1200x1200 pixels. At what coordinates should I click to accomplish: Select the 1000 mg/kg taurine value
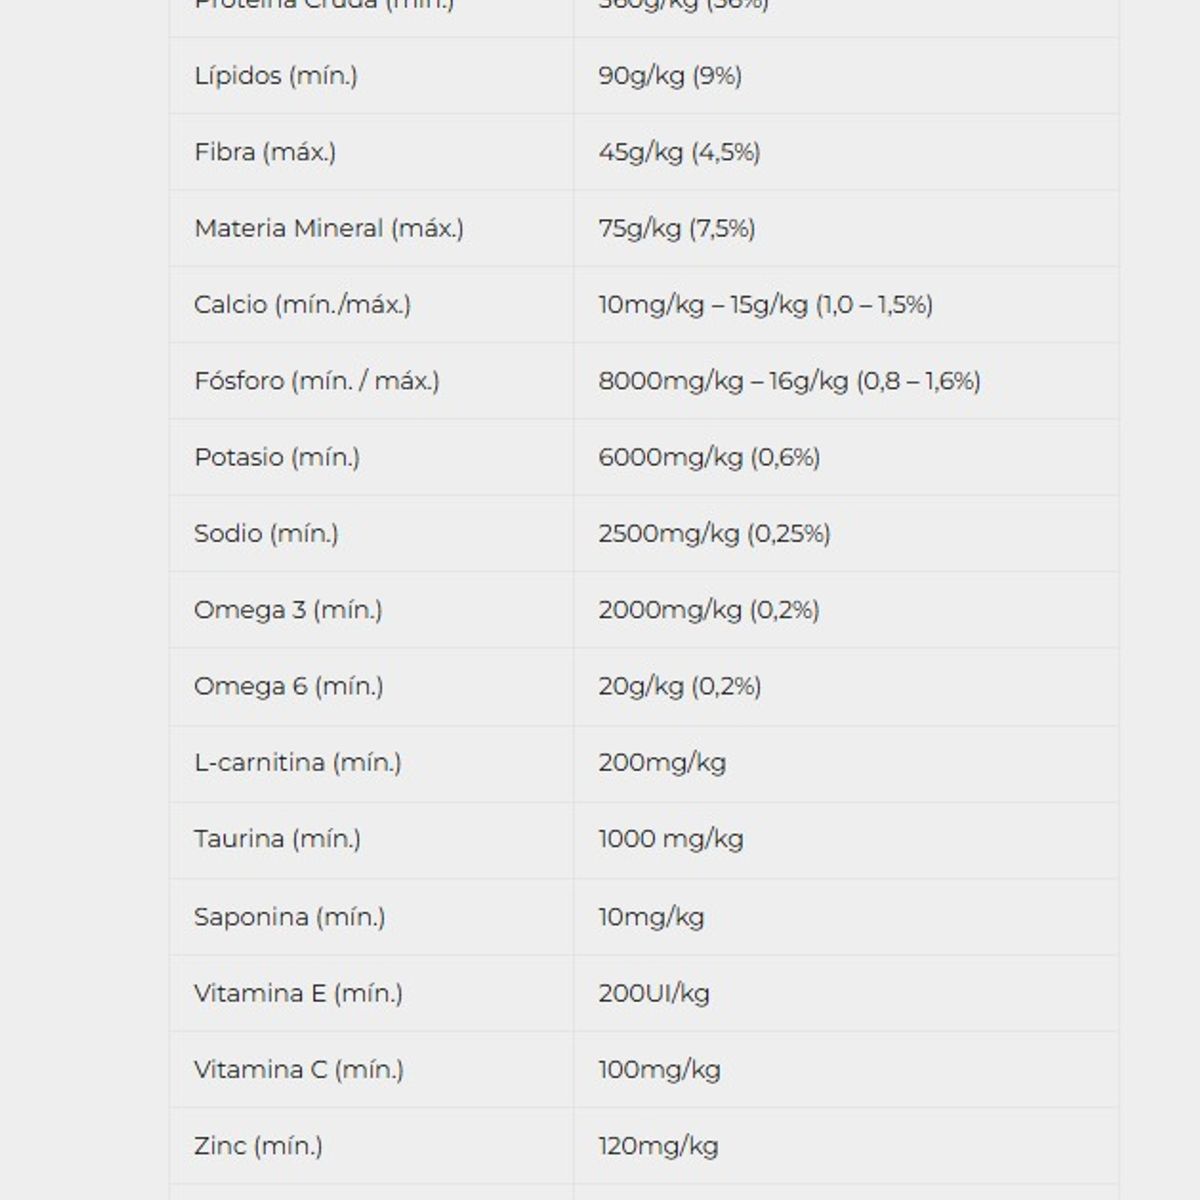tap(671, 839)
